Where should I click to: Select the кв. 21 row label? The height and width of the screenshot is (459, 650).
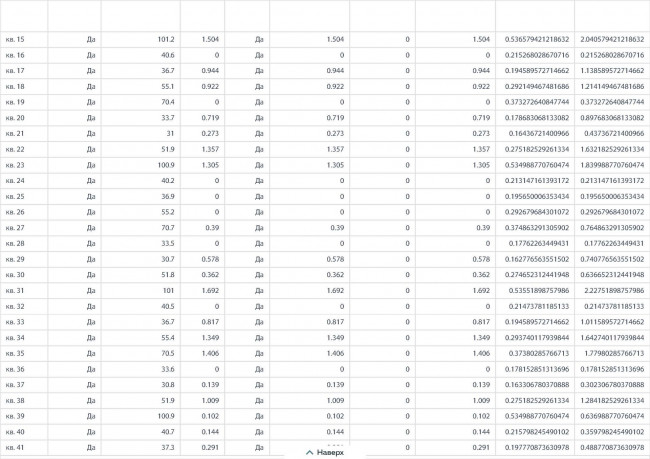(15, 134)
